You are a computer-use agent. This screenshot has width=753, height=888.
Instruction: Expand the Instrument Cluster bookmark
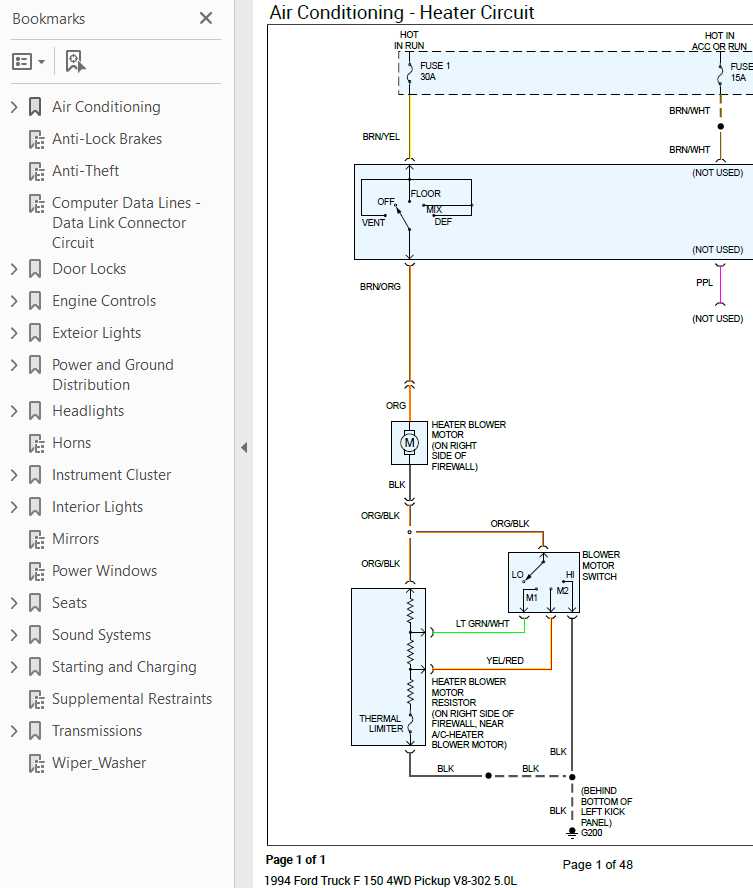click(14, 475)
